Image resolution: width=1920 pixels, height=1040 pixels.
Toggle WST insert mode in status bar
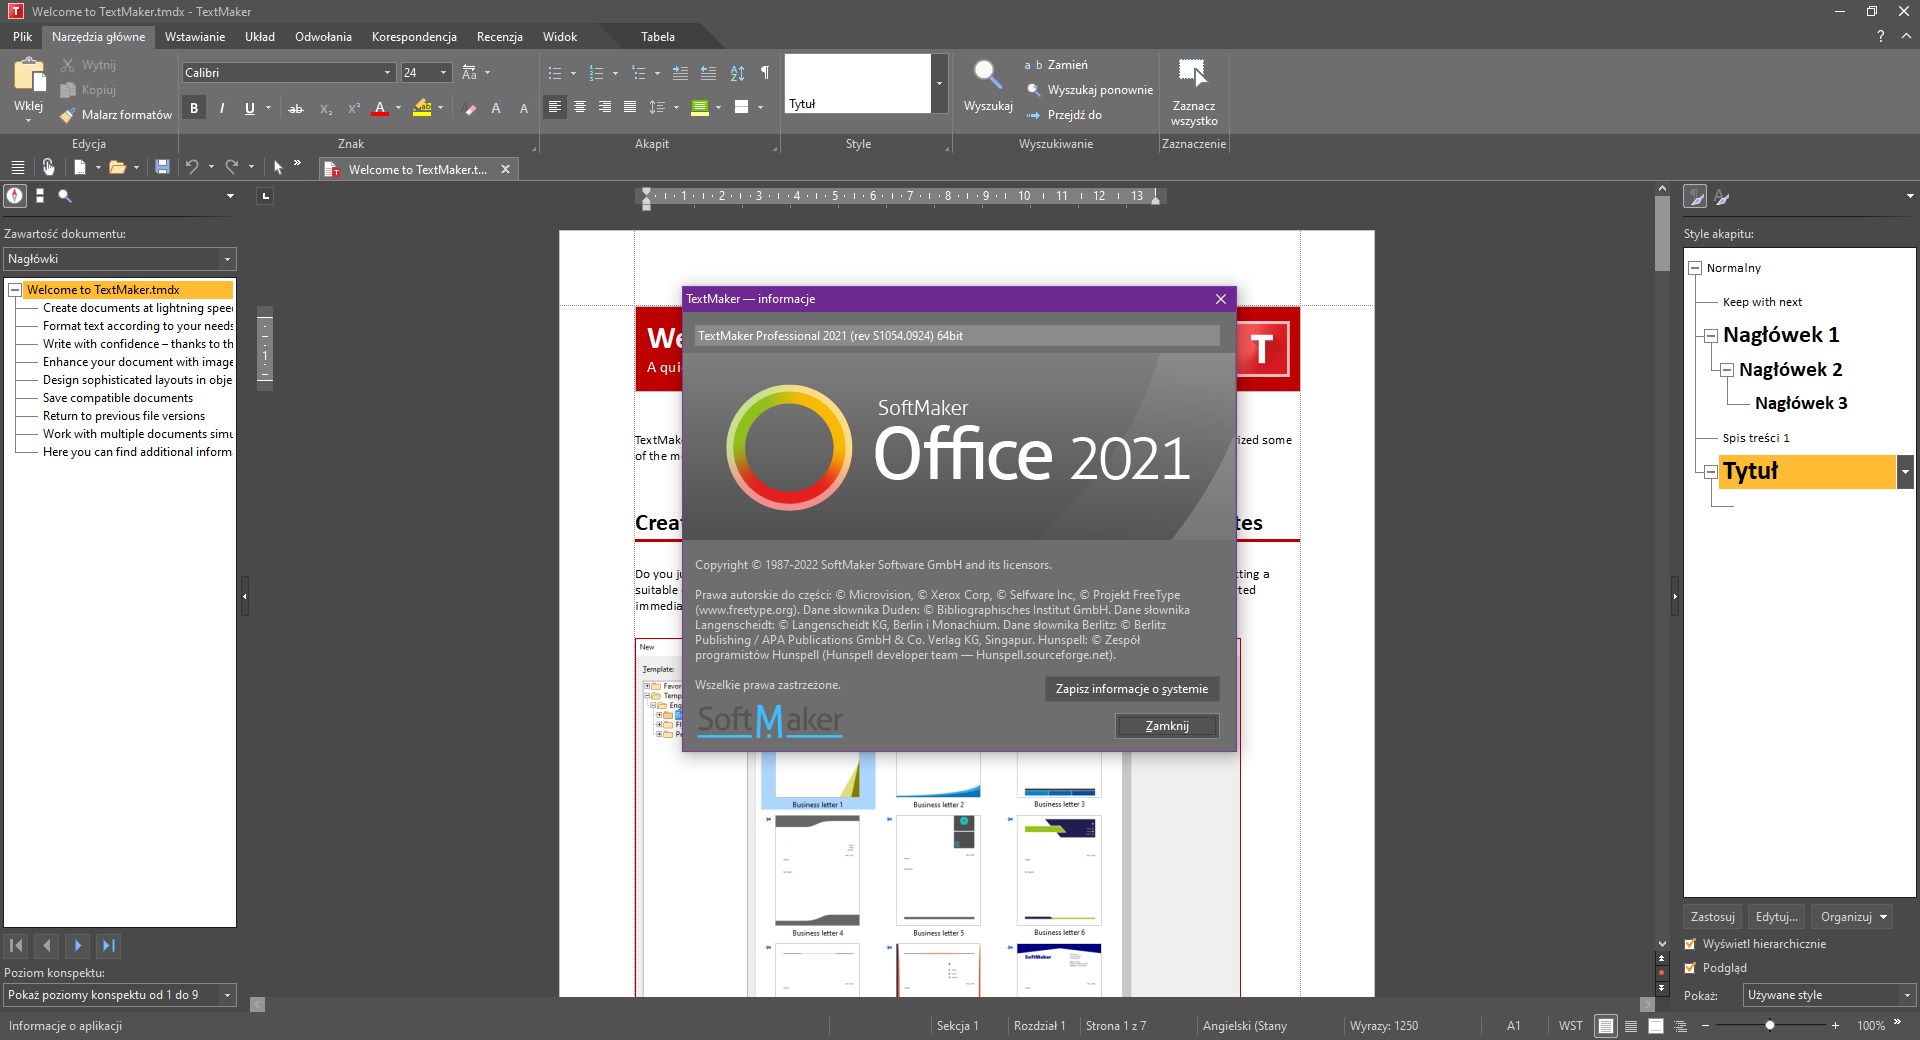pos(1570,1026)
